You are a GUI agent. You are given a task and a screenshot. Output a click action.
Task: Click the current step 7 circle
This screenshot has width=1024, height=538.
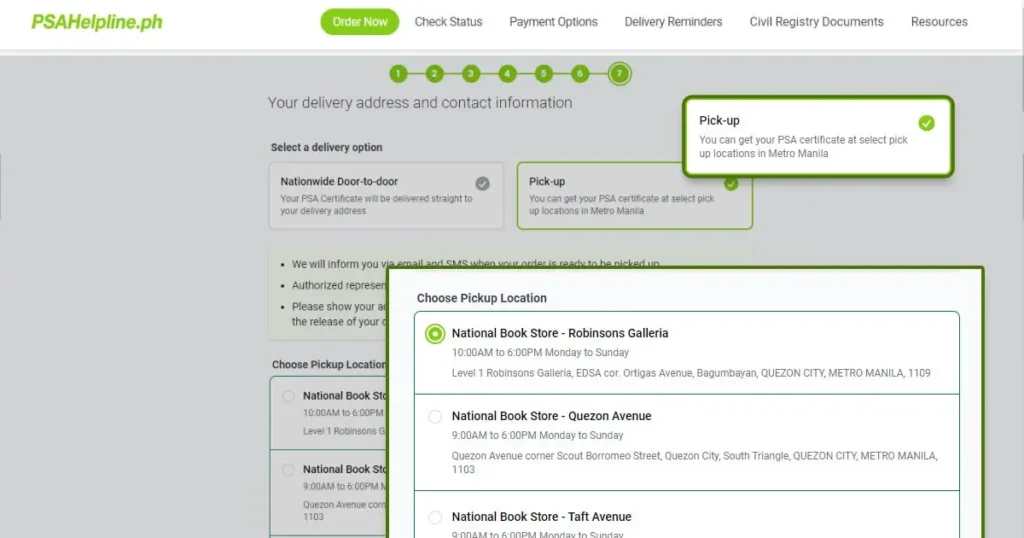click(619, 74)
